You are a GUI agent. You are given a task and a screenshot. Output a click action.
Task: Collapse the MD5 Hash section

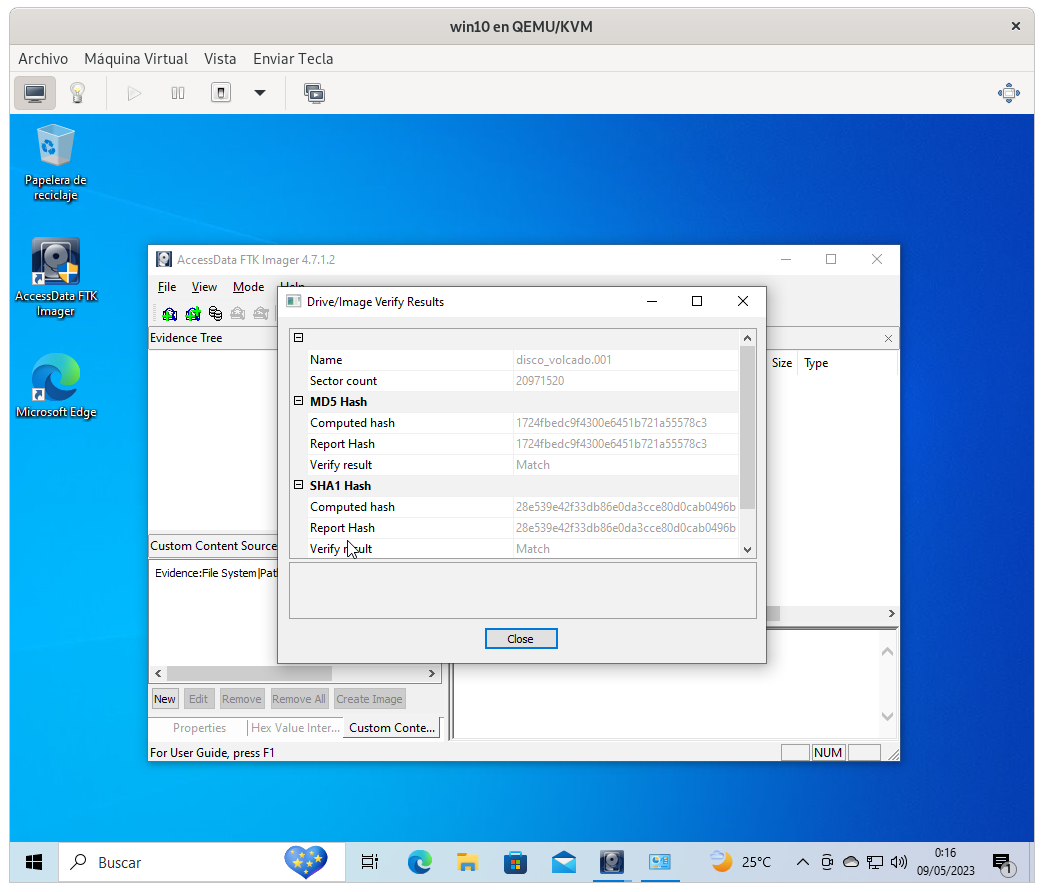298,401
